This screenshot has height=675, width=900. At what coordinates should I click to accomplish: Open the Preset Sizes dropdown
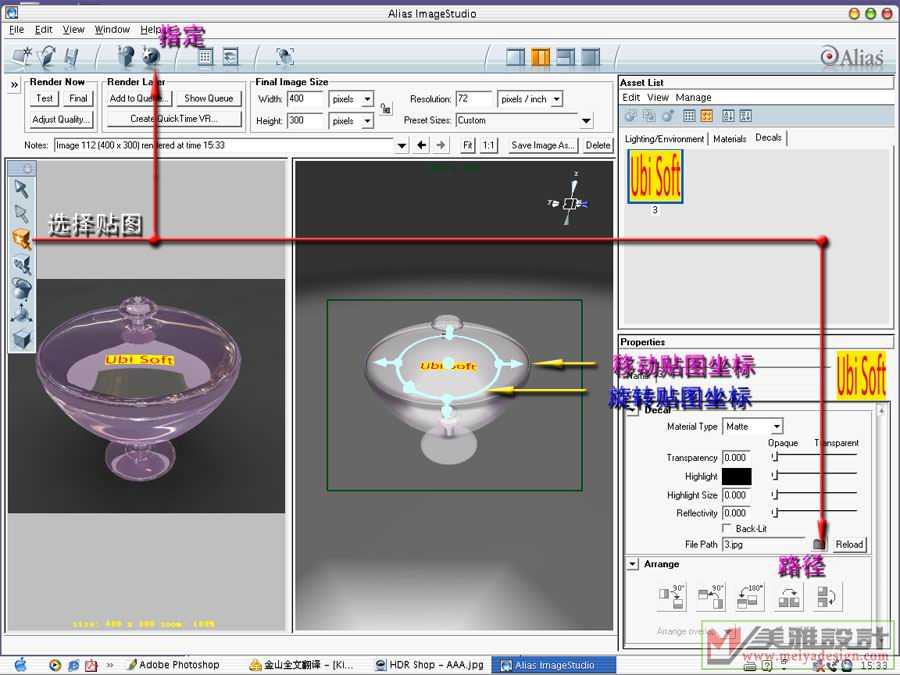tap(586, 121)
